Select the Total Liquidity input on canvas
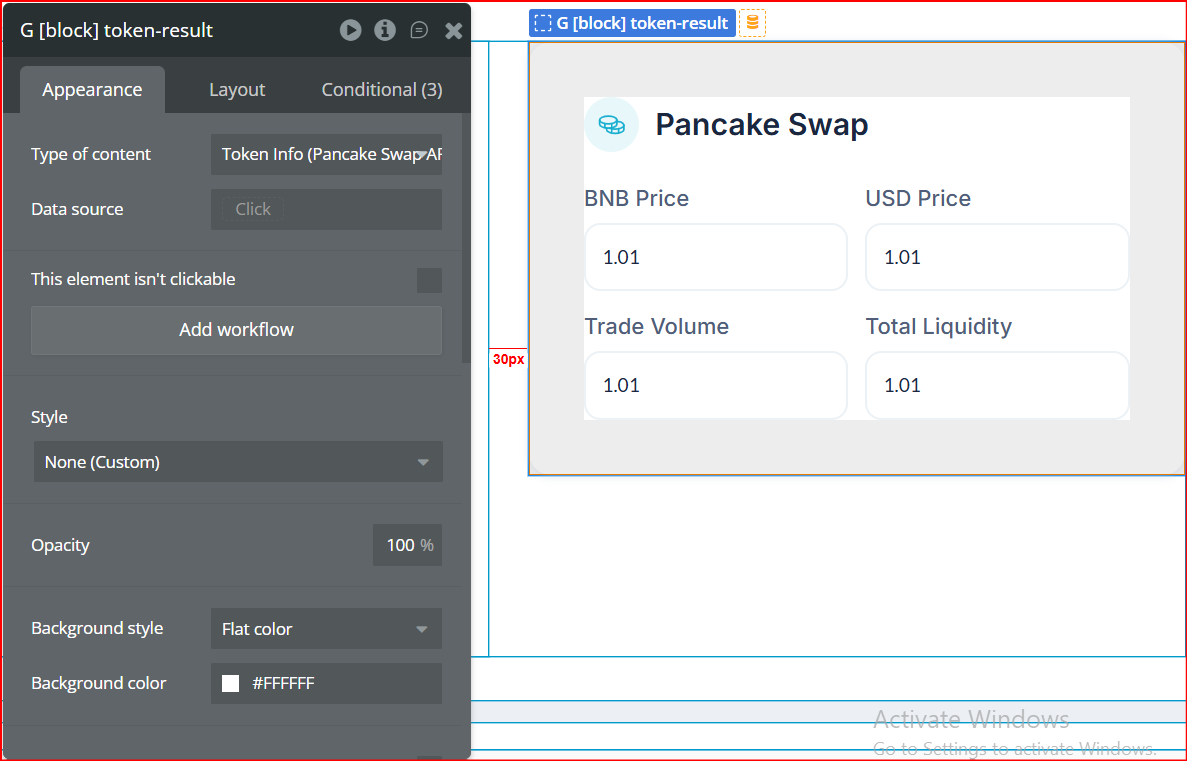 (x=996, y=385)
